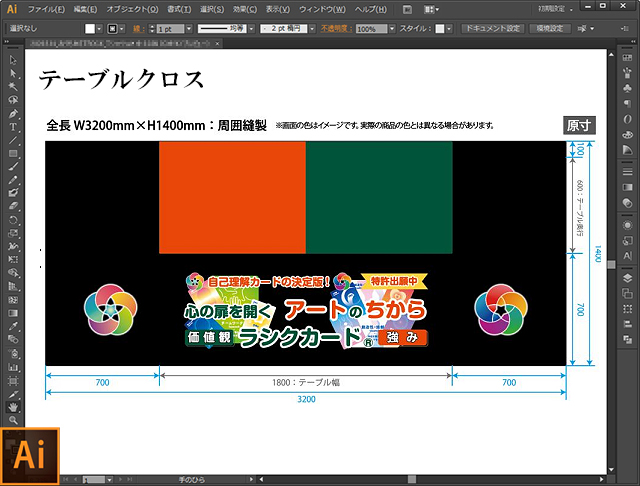Open the opacity 100% dropdown arrow
640x486 pixels.
point(392,29)
